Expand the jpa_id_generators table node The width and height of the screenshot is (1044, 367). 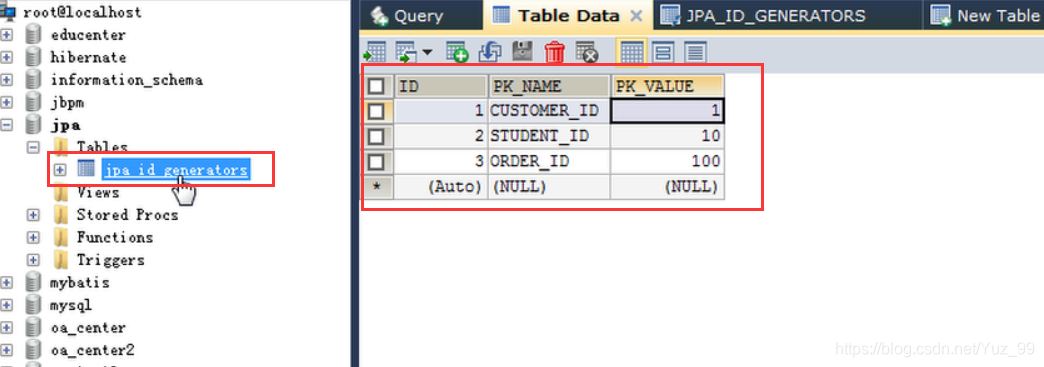pos(60,170)
